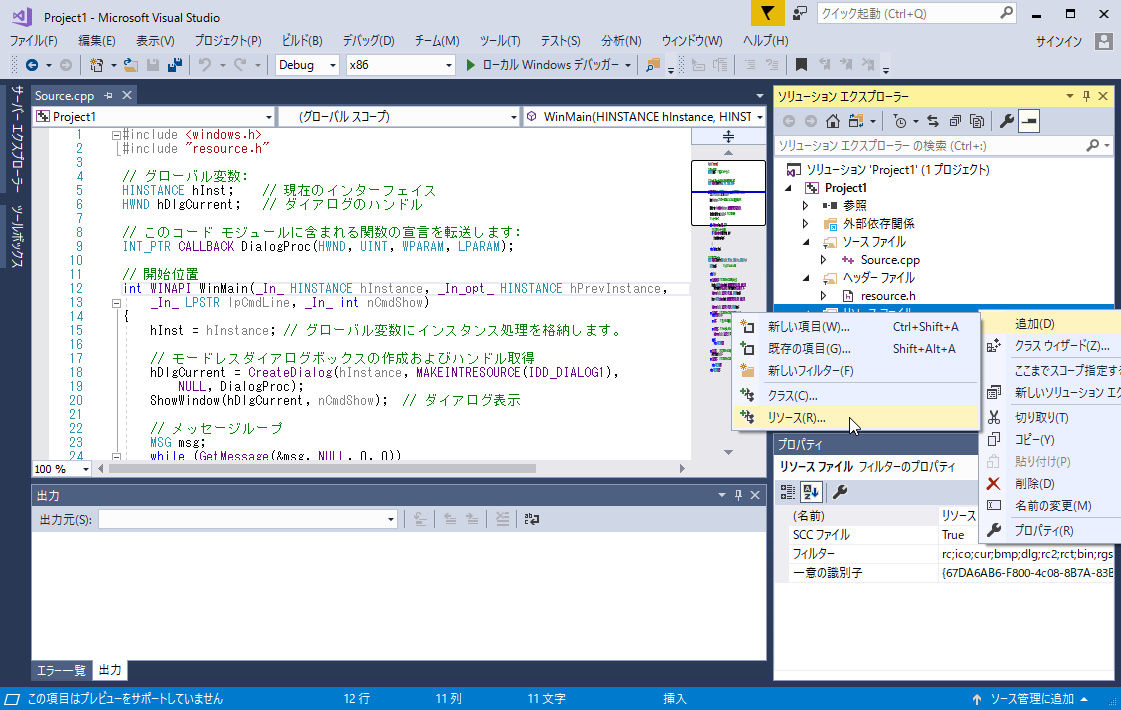
Task: Choose 既存の項目(G)... from the submenu
Action: tap(856, 349)
